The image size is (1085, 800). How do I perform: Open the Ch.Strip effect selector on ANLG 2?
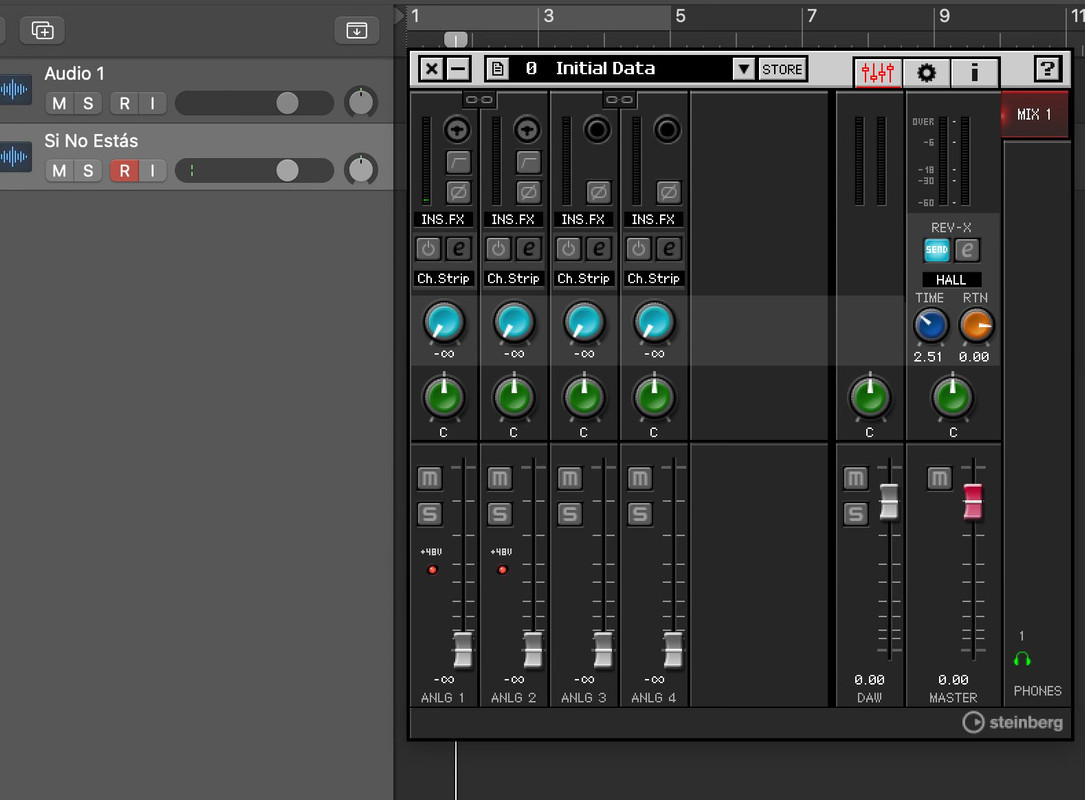tap(513, 278)
